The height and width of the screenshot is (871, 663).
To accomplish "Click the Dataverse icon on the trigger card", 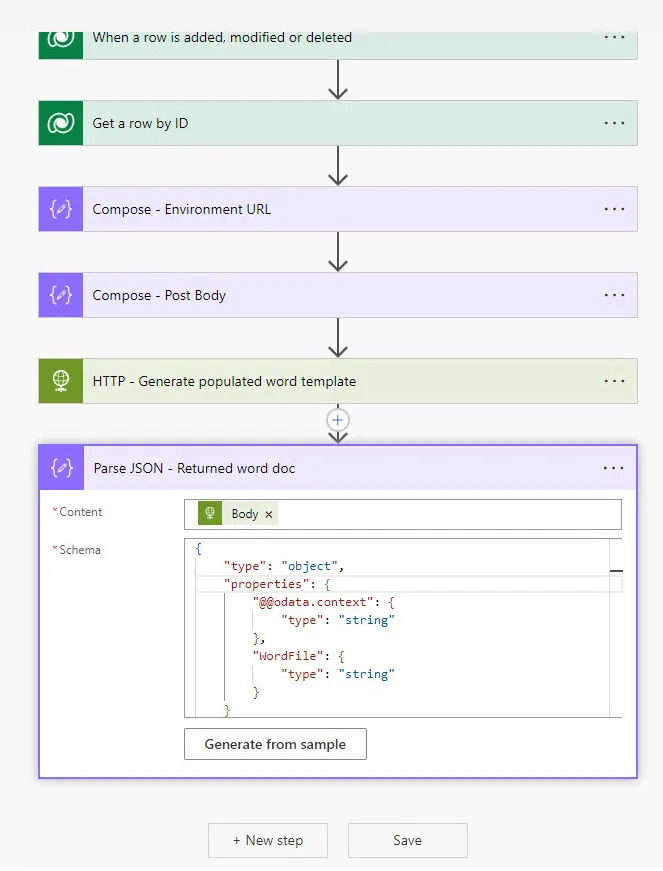I will pos(60,37).
